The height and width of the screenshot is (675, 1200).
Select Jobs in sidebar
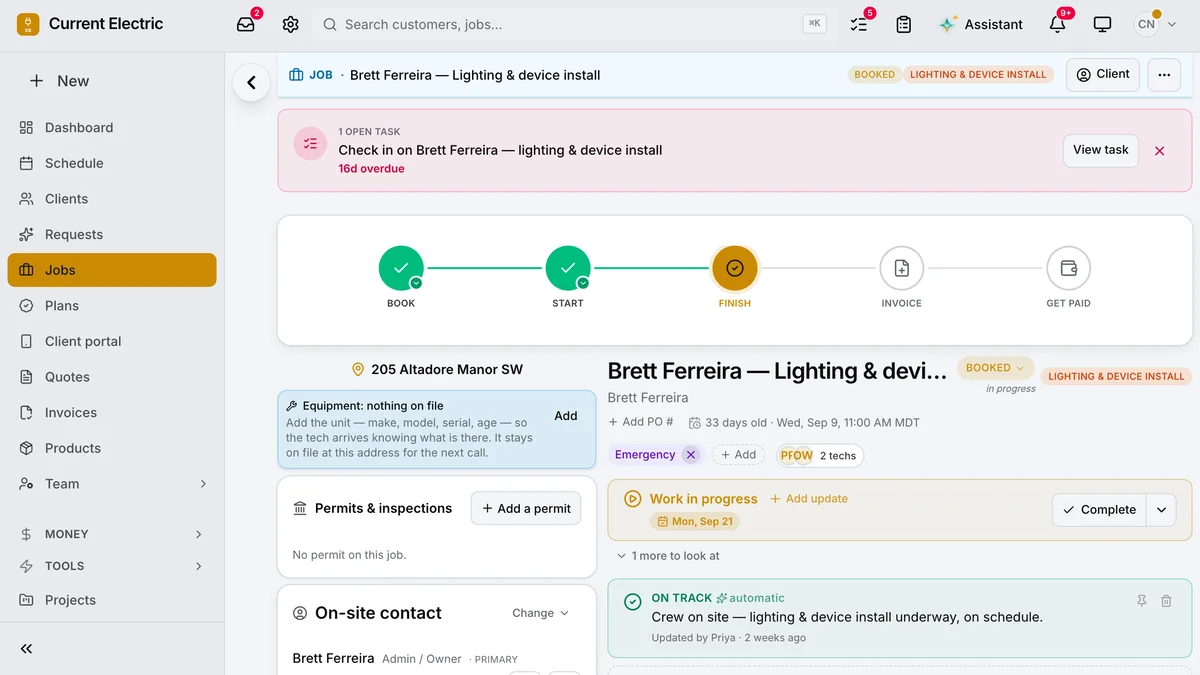click(112, 270)
